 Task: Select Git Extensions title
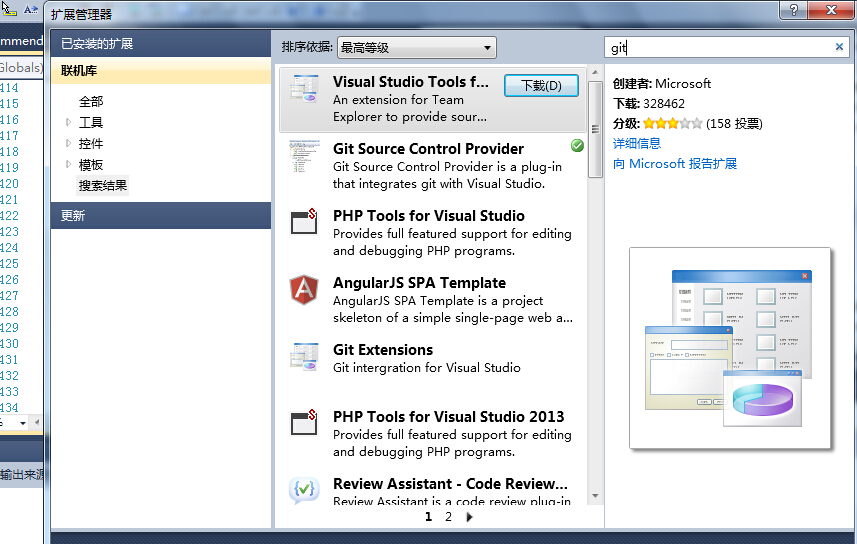pyautogui.click(x=383, y=349)
